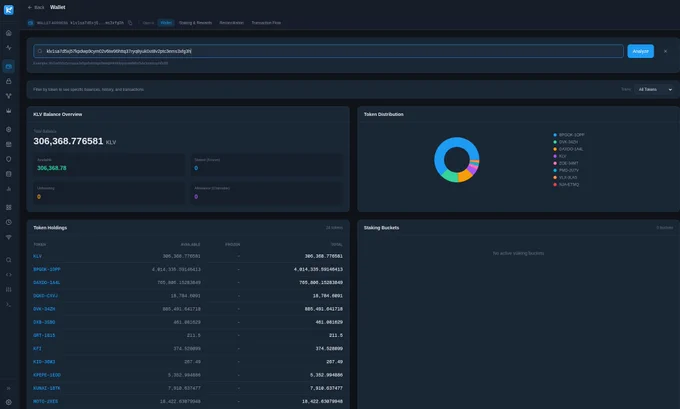Viewport: 680px width, 409px height.
Task: Open the sliders icon in sidebar
Action: tap(9, 289)
